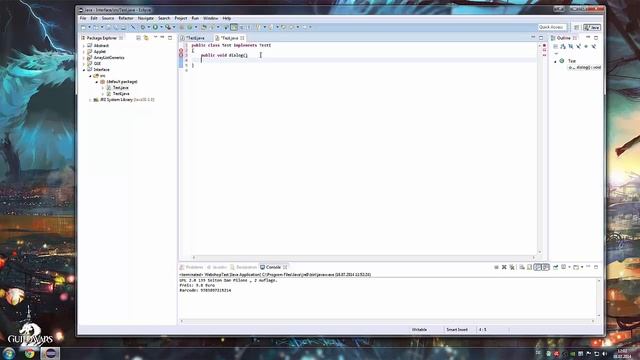Open the Refactor menu
This screenshot has width=640, height=360.
(126, 18)
